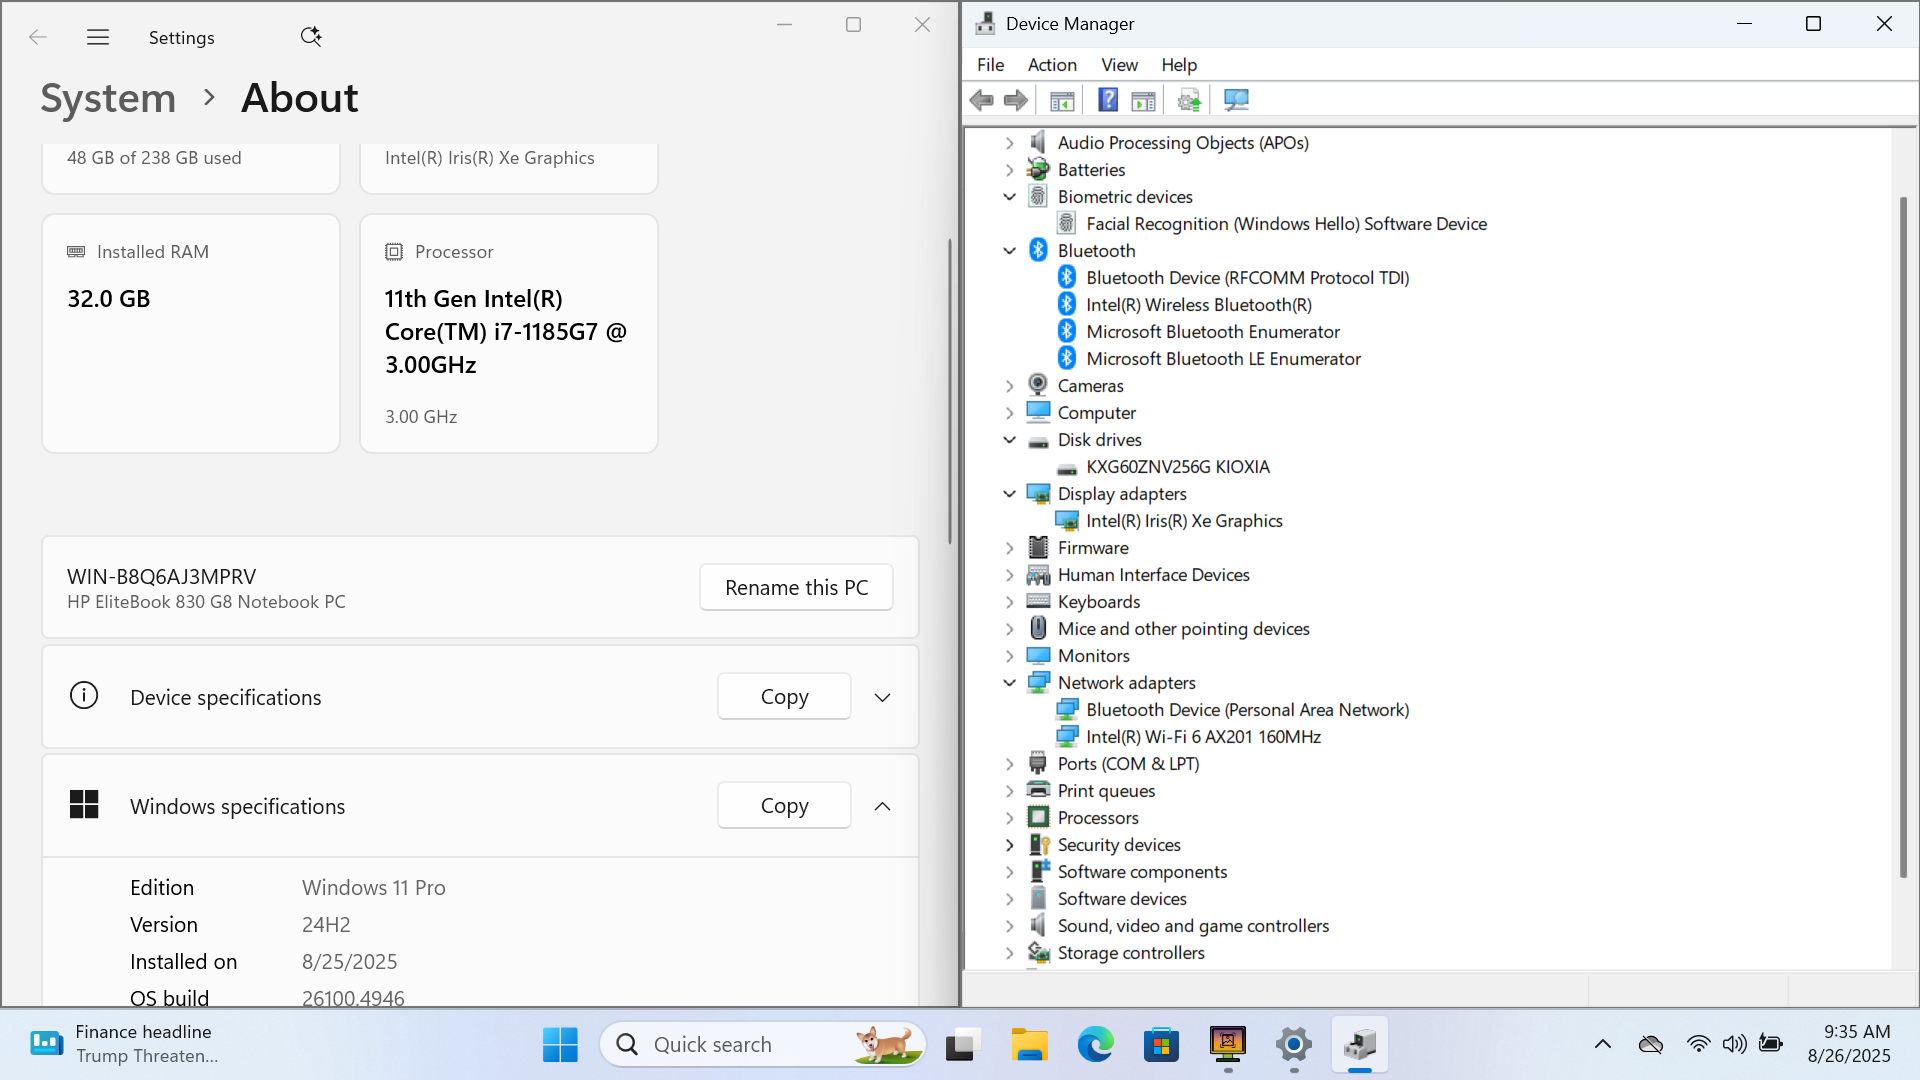
Task: Open File Explorer from the taskbar
Action: 1029,1044
